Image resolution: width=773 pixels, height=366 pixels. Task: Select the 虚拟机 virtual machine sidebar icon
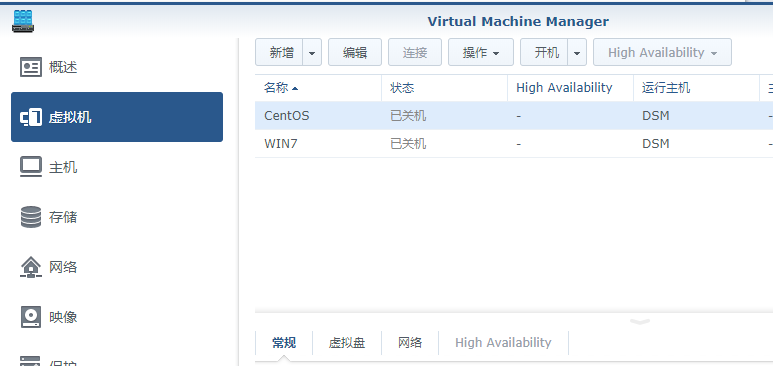click(31, 117)
